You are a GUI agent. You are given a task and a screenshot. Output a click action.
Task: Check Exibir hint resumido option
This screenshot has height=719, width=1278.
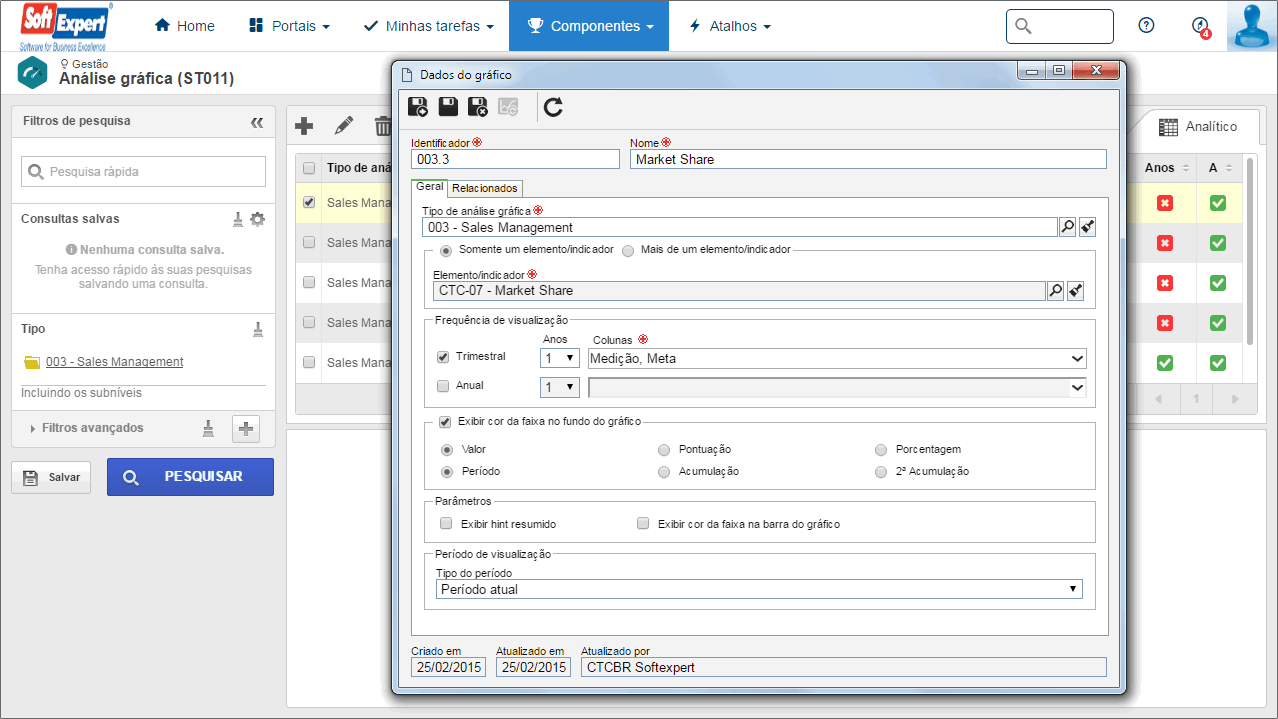click(x=446, y=523)
